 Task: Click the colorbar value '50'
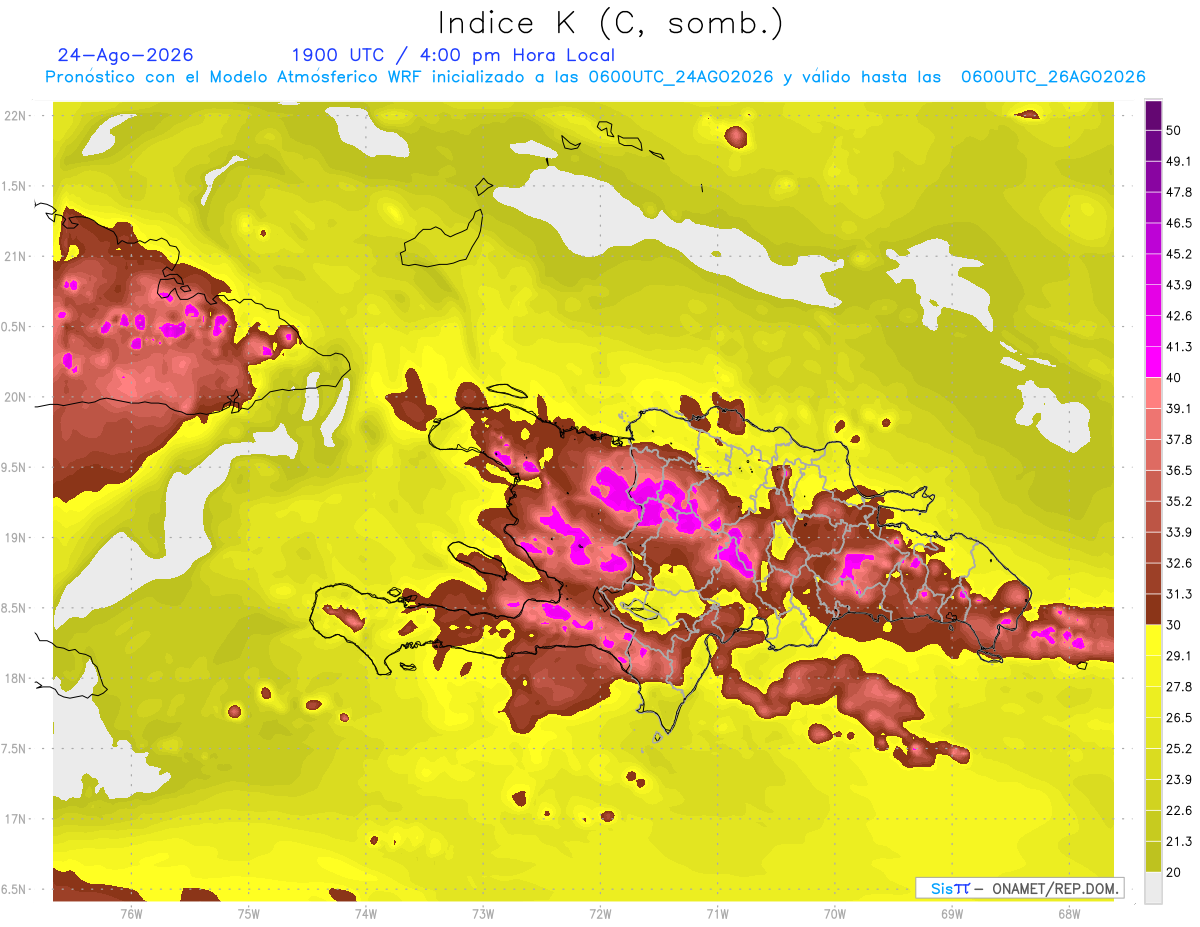coord(1174,131)
